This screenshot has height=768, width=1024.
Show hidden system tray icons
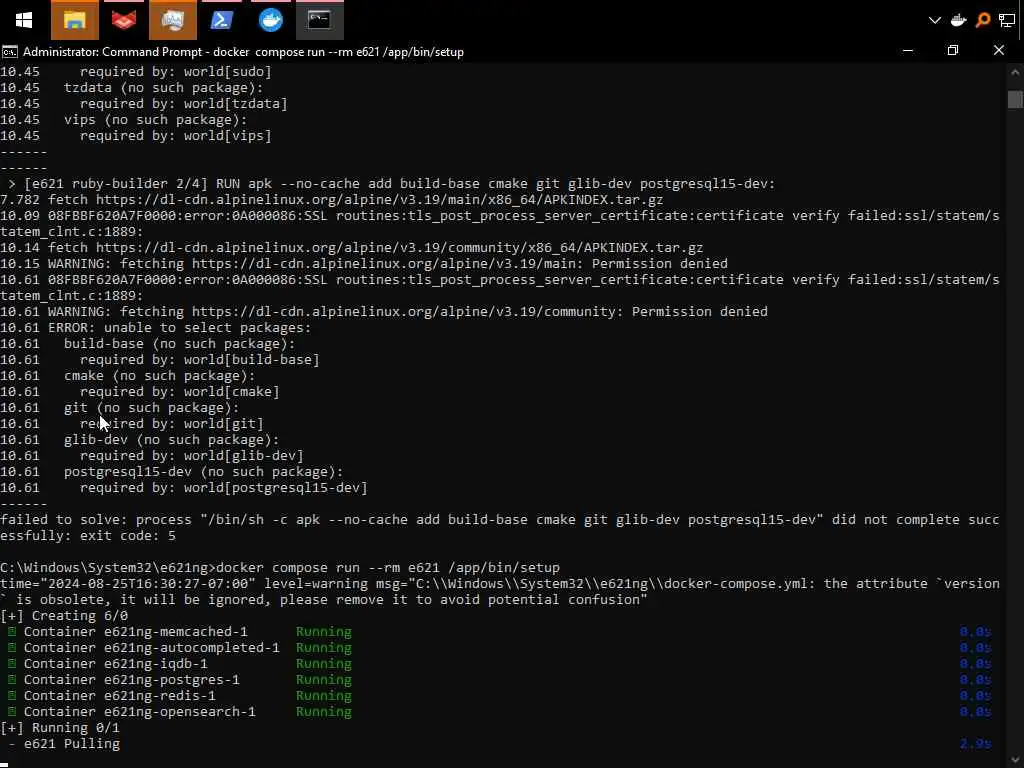(935, 20)
